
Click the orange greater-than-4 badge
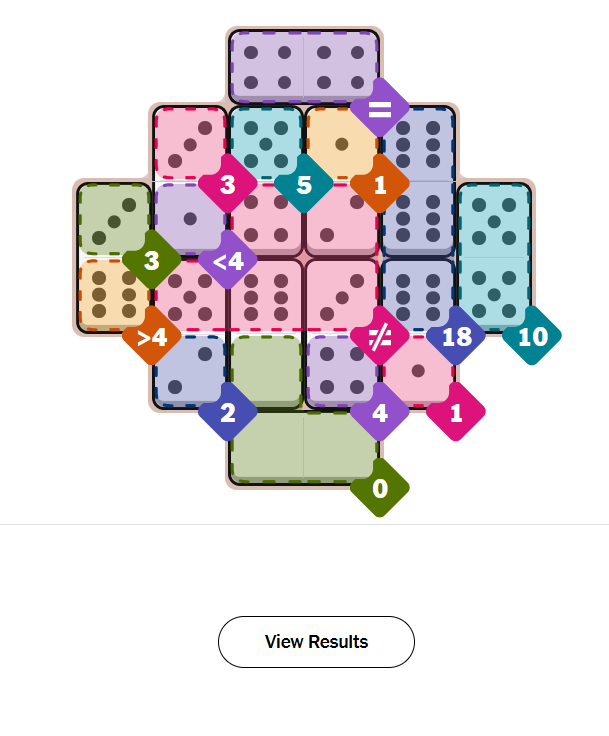coord(152,336)
